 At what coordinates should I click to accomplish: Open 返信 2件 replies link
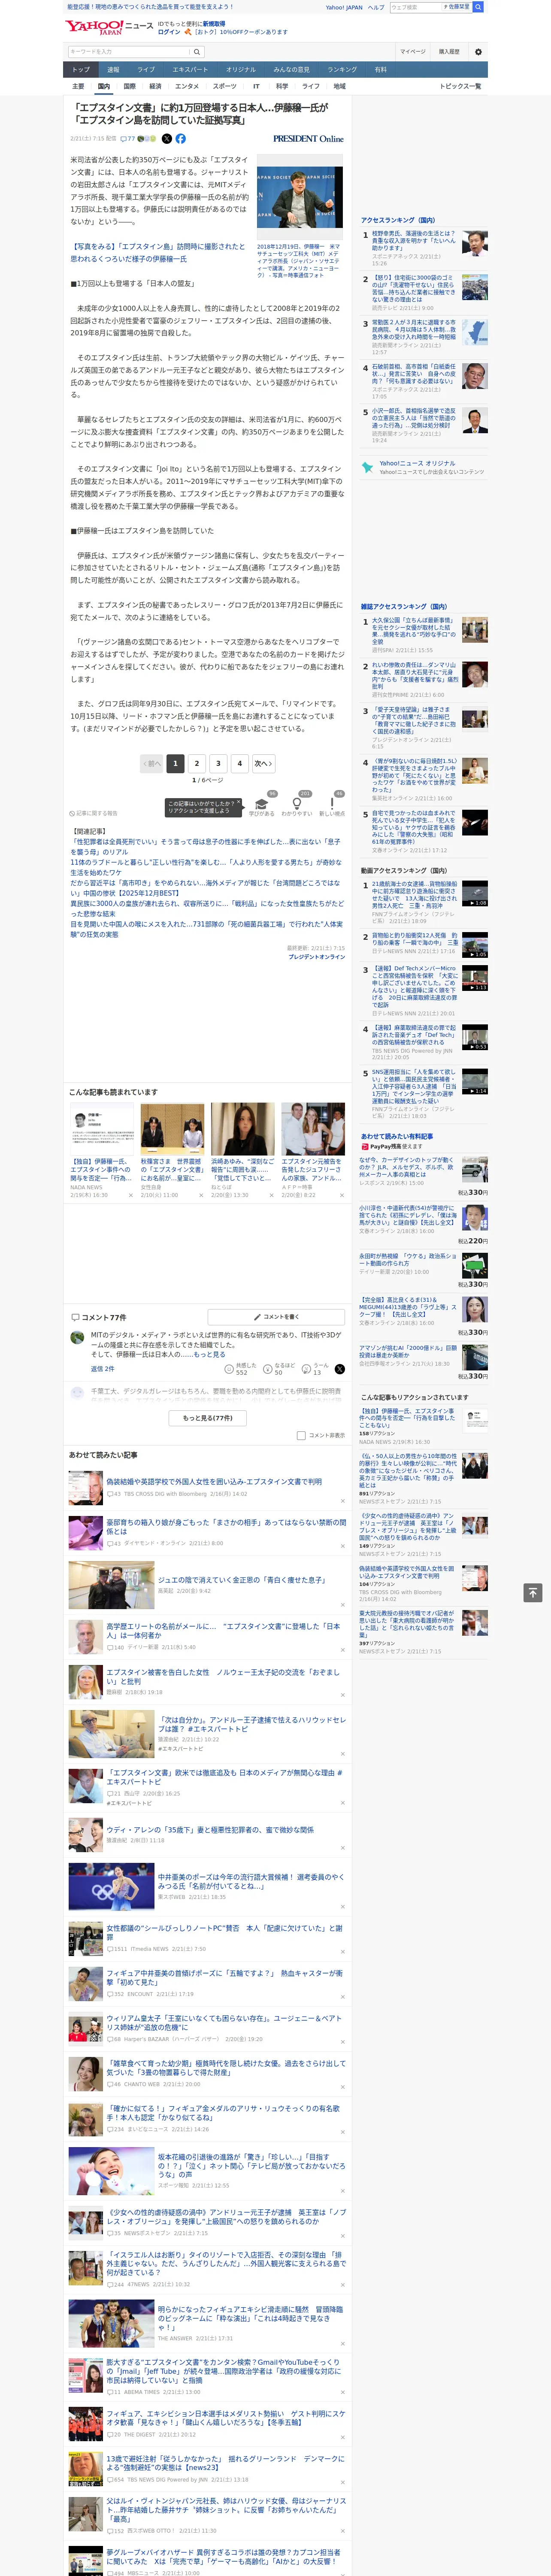point(103,1369)
